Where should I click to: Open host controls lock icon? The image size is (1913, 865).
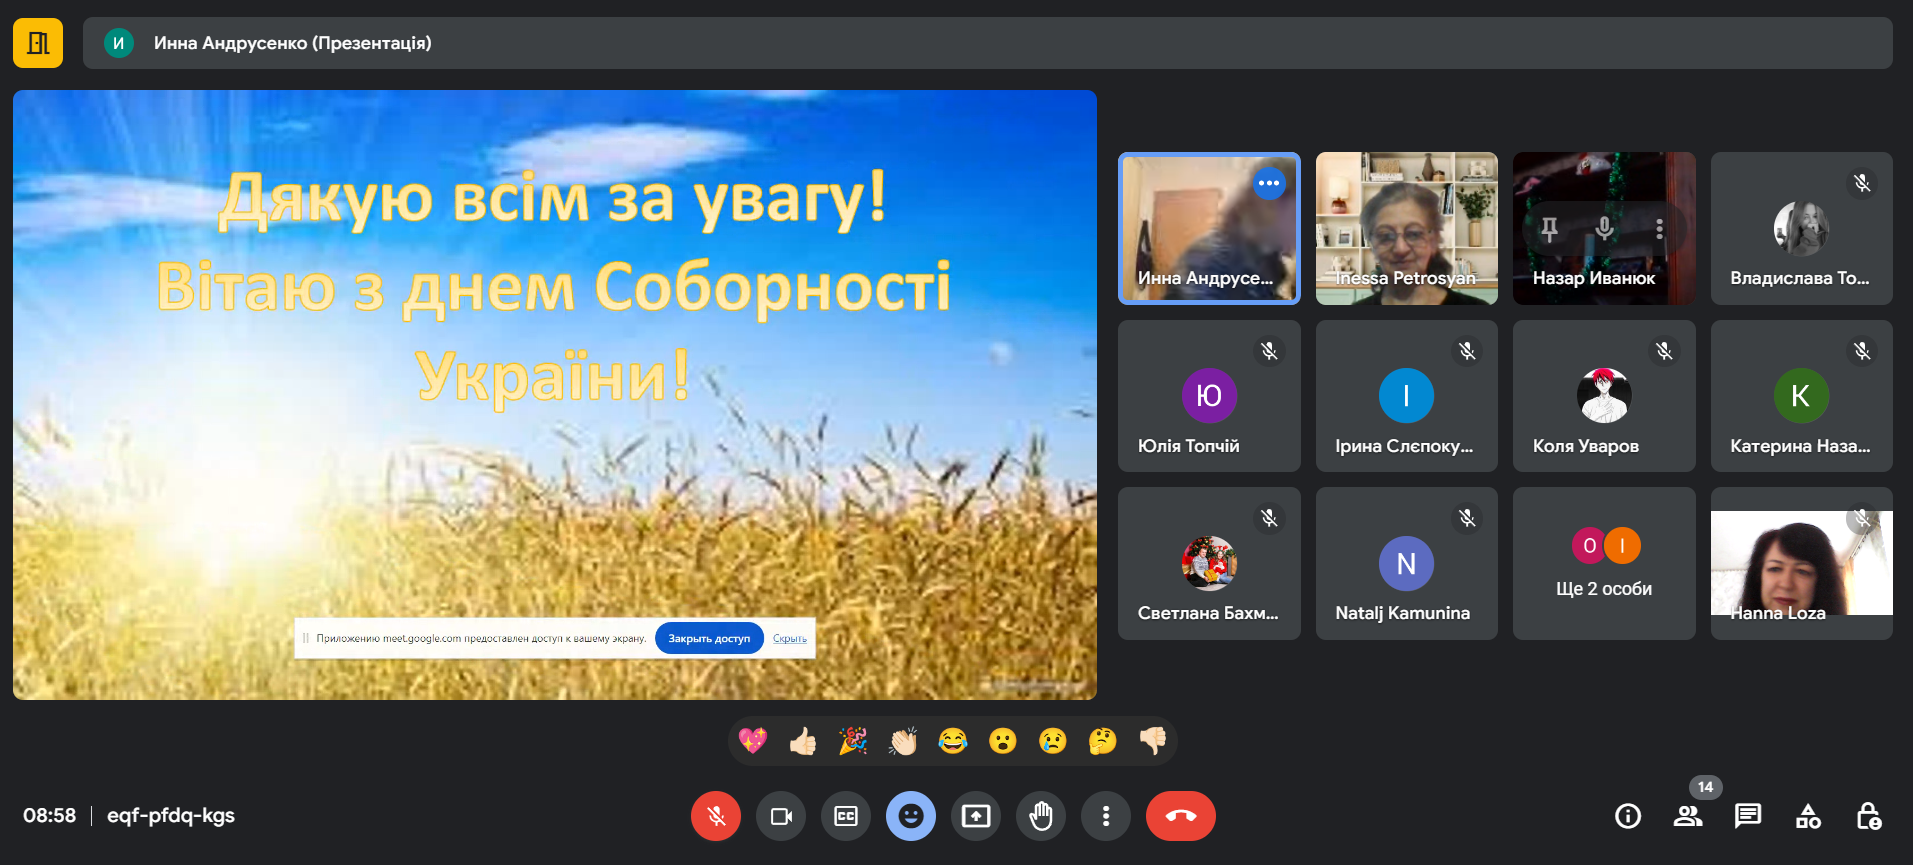1868,816
